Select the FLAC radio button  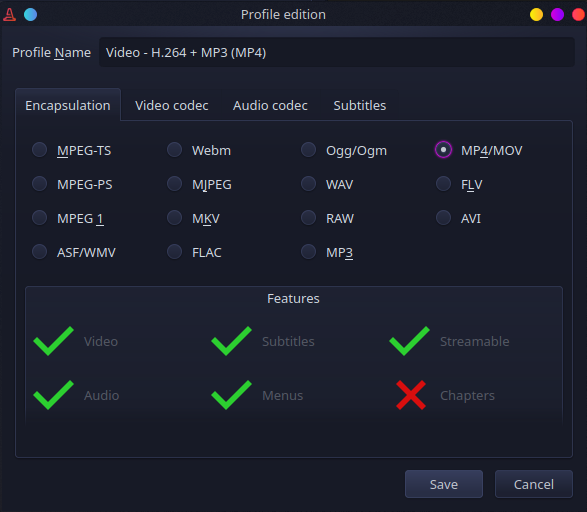174,252
